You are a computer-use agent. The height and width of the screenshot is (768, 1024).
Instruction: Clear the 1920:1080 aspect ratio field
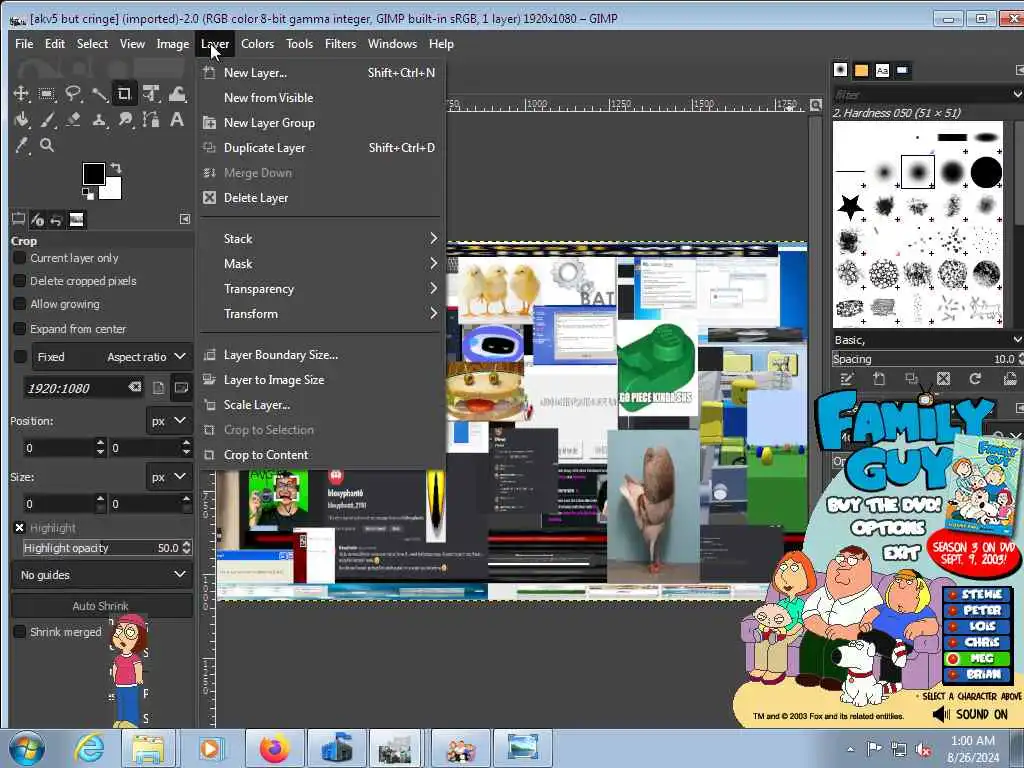click(135, 387)
